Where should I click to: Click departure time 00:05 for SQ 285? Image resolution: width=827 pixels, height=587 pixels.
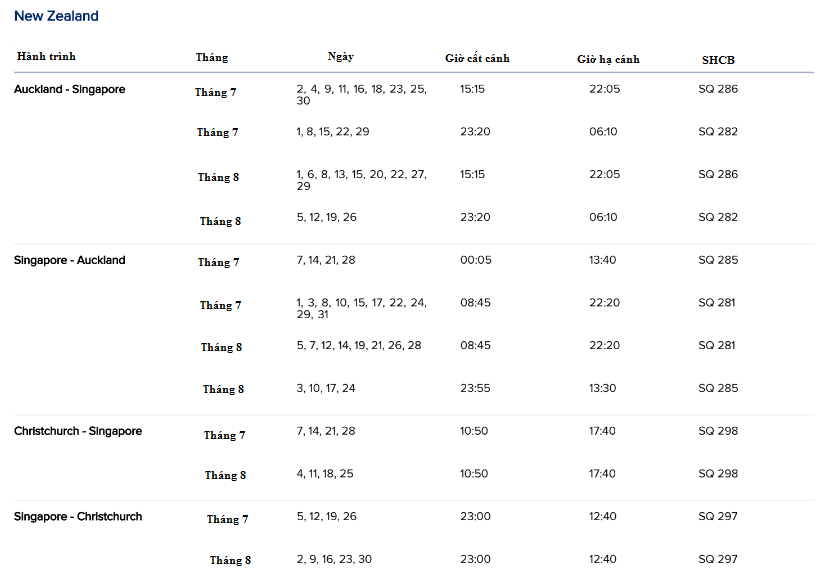(x=476, y=260)
